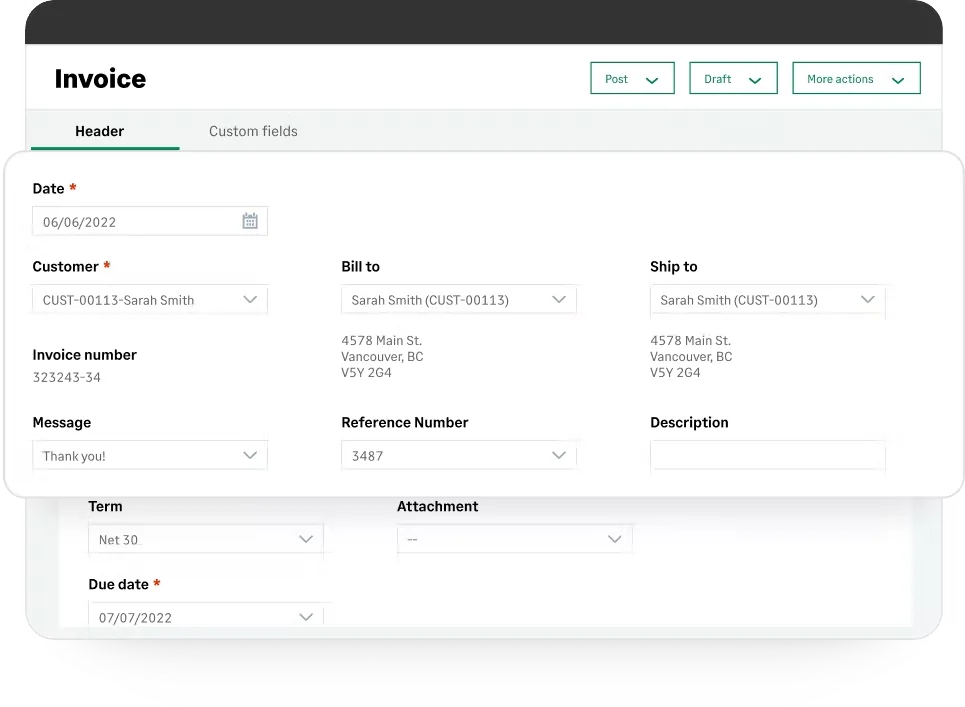
Task: Click the Invoice page heading
Action: click(100, 79)
